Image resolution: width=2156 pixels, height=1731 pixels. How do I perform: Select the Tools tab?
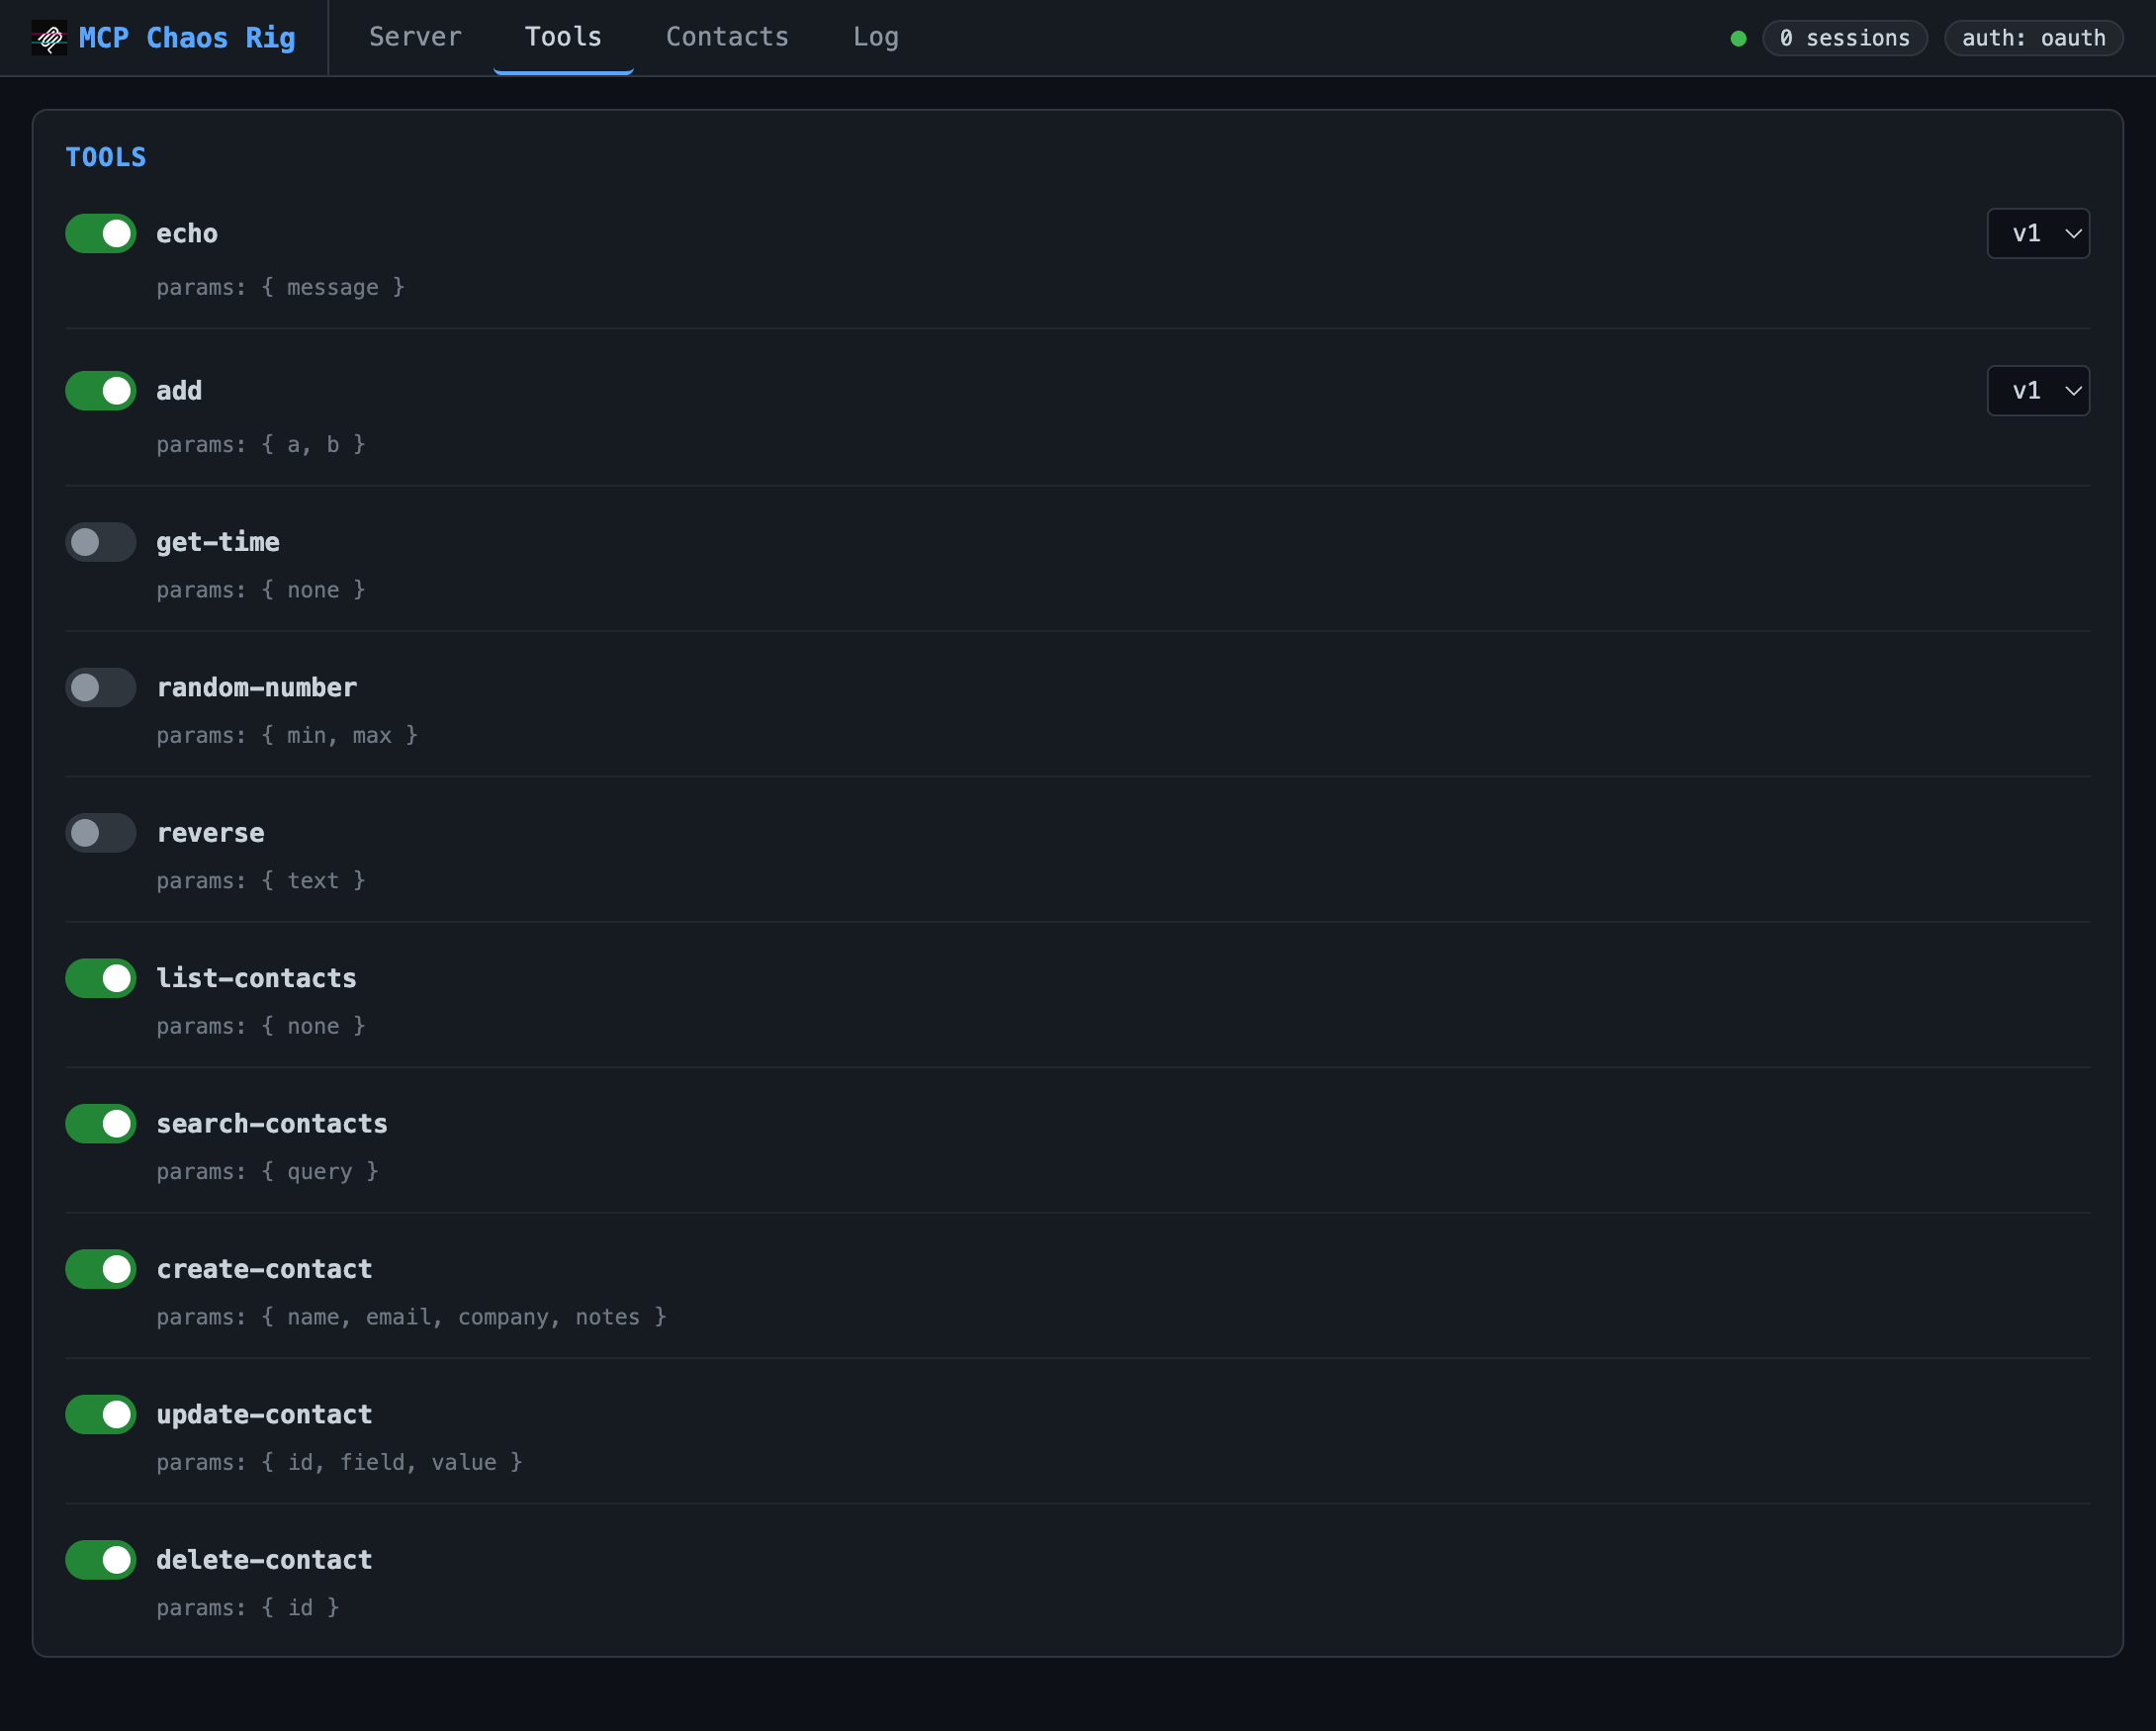562,37
